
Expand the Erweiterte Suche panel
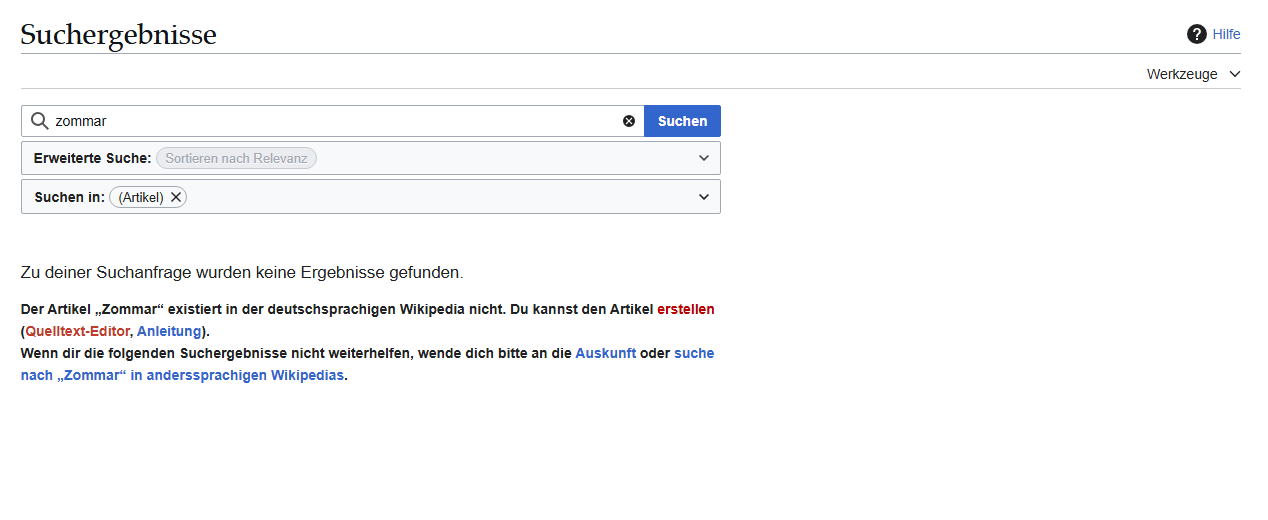pos(703,158)
